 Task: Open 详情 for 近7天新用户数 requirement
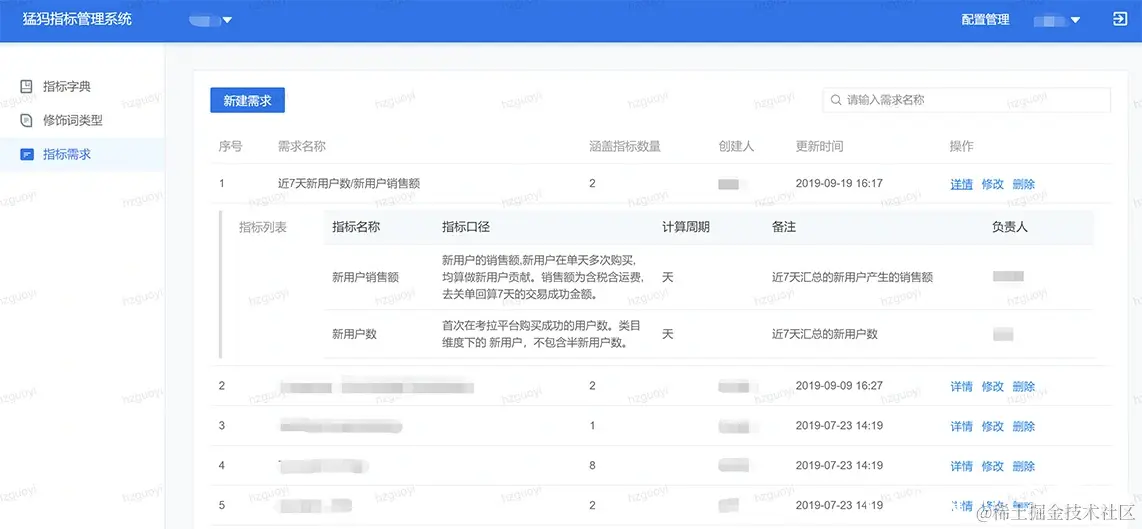coord(961,184)
